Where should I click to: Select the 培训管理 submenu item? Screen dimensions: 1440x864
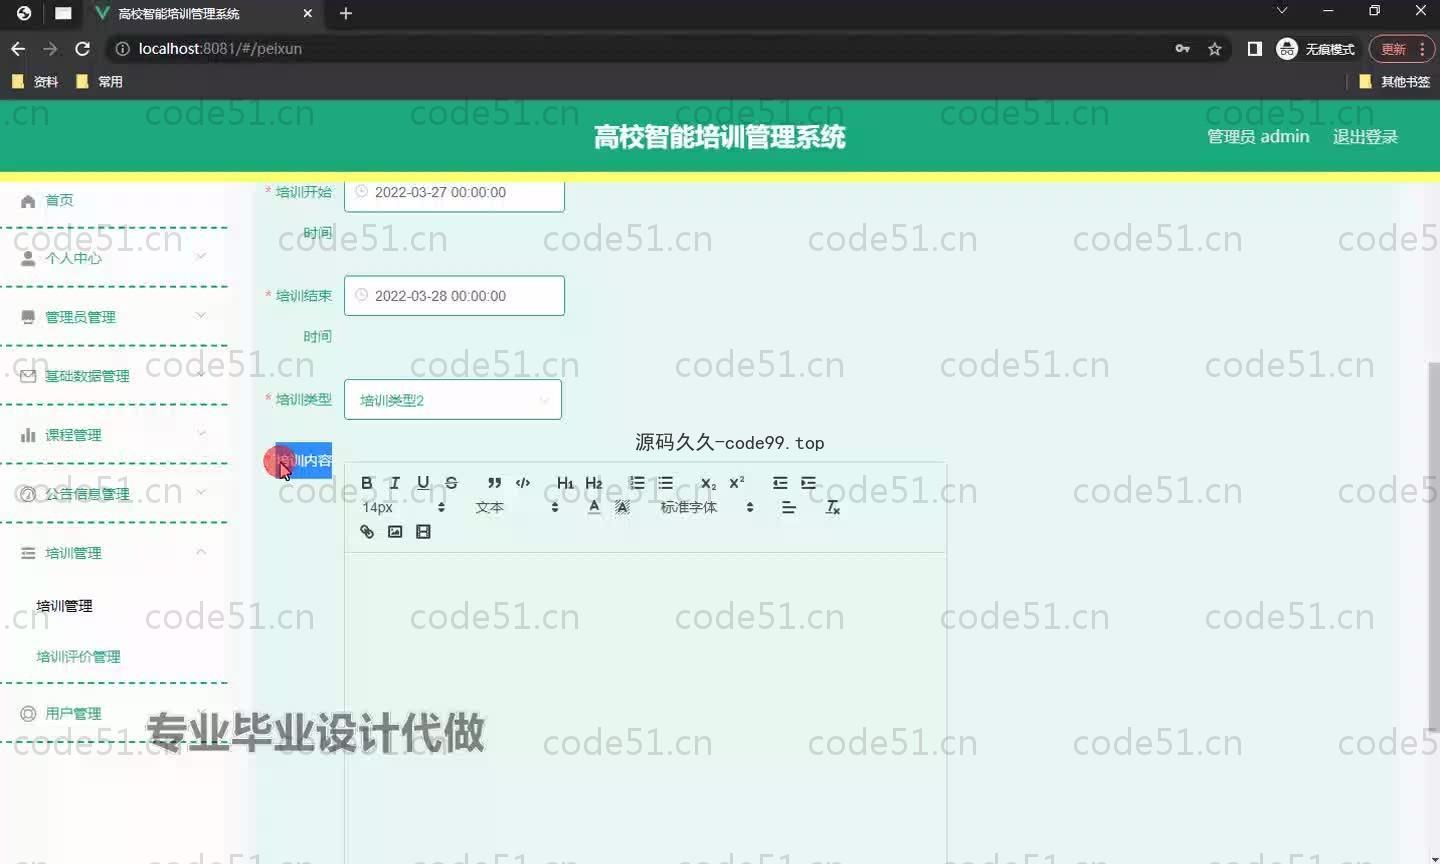pos(64,606)
